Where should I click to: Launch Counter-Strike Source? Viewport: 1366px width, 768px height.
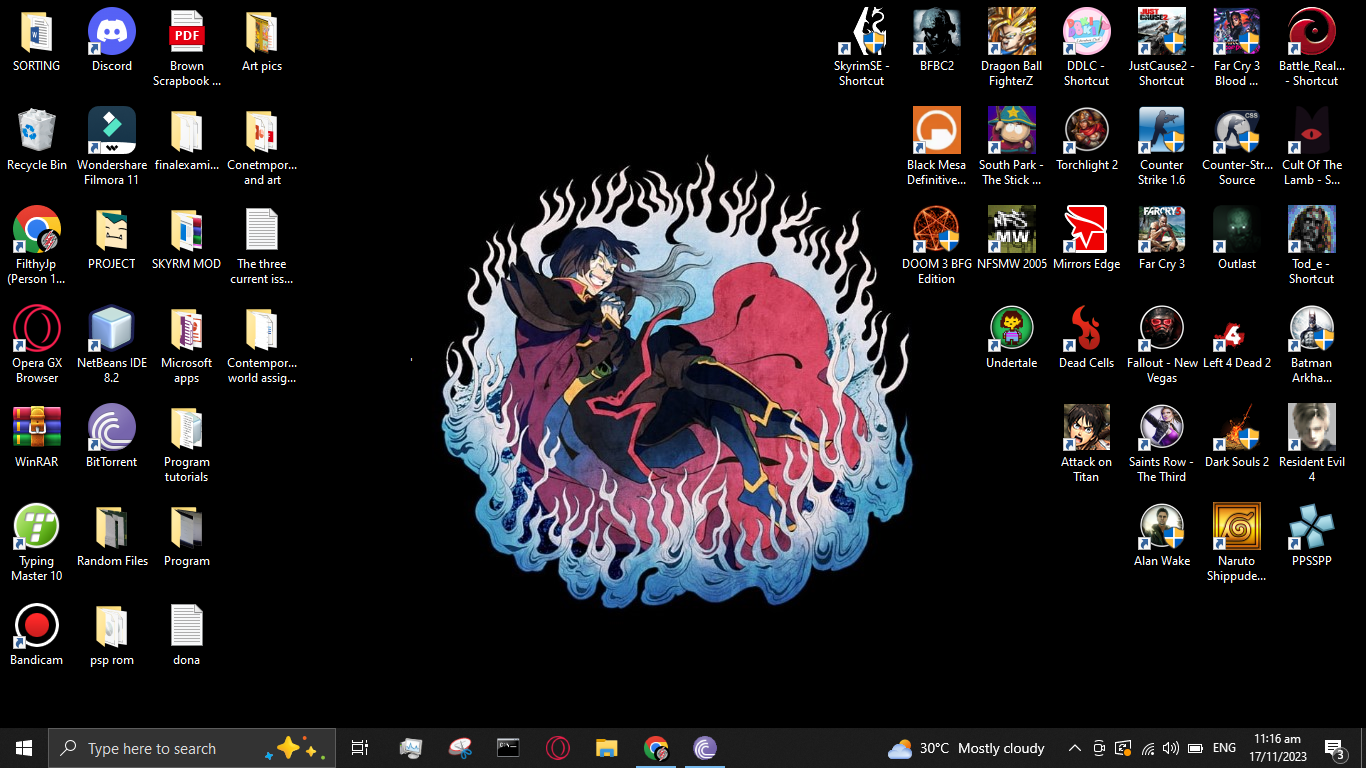pyautogui.click(x=1237, y=146)
